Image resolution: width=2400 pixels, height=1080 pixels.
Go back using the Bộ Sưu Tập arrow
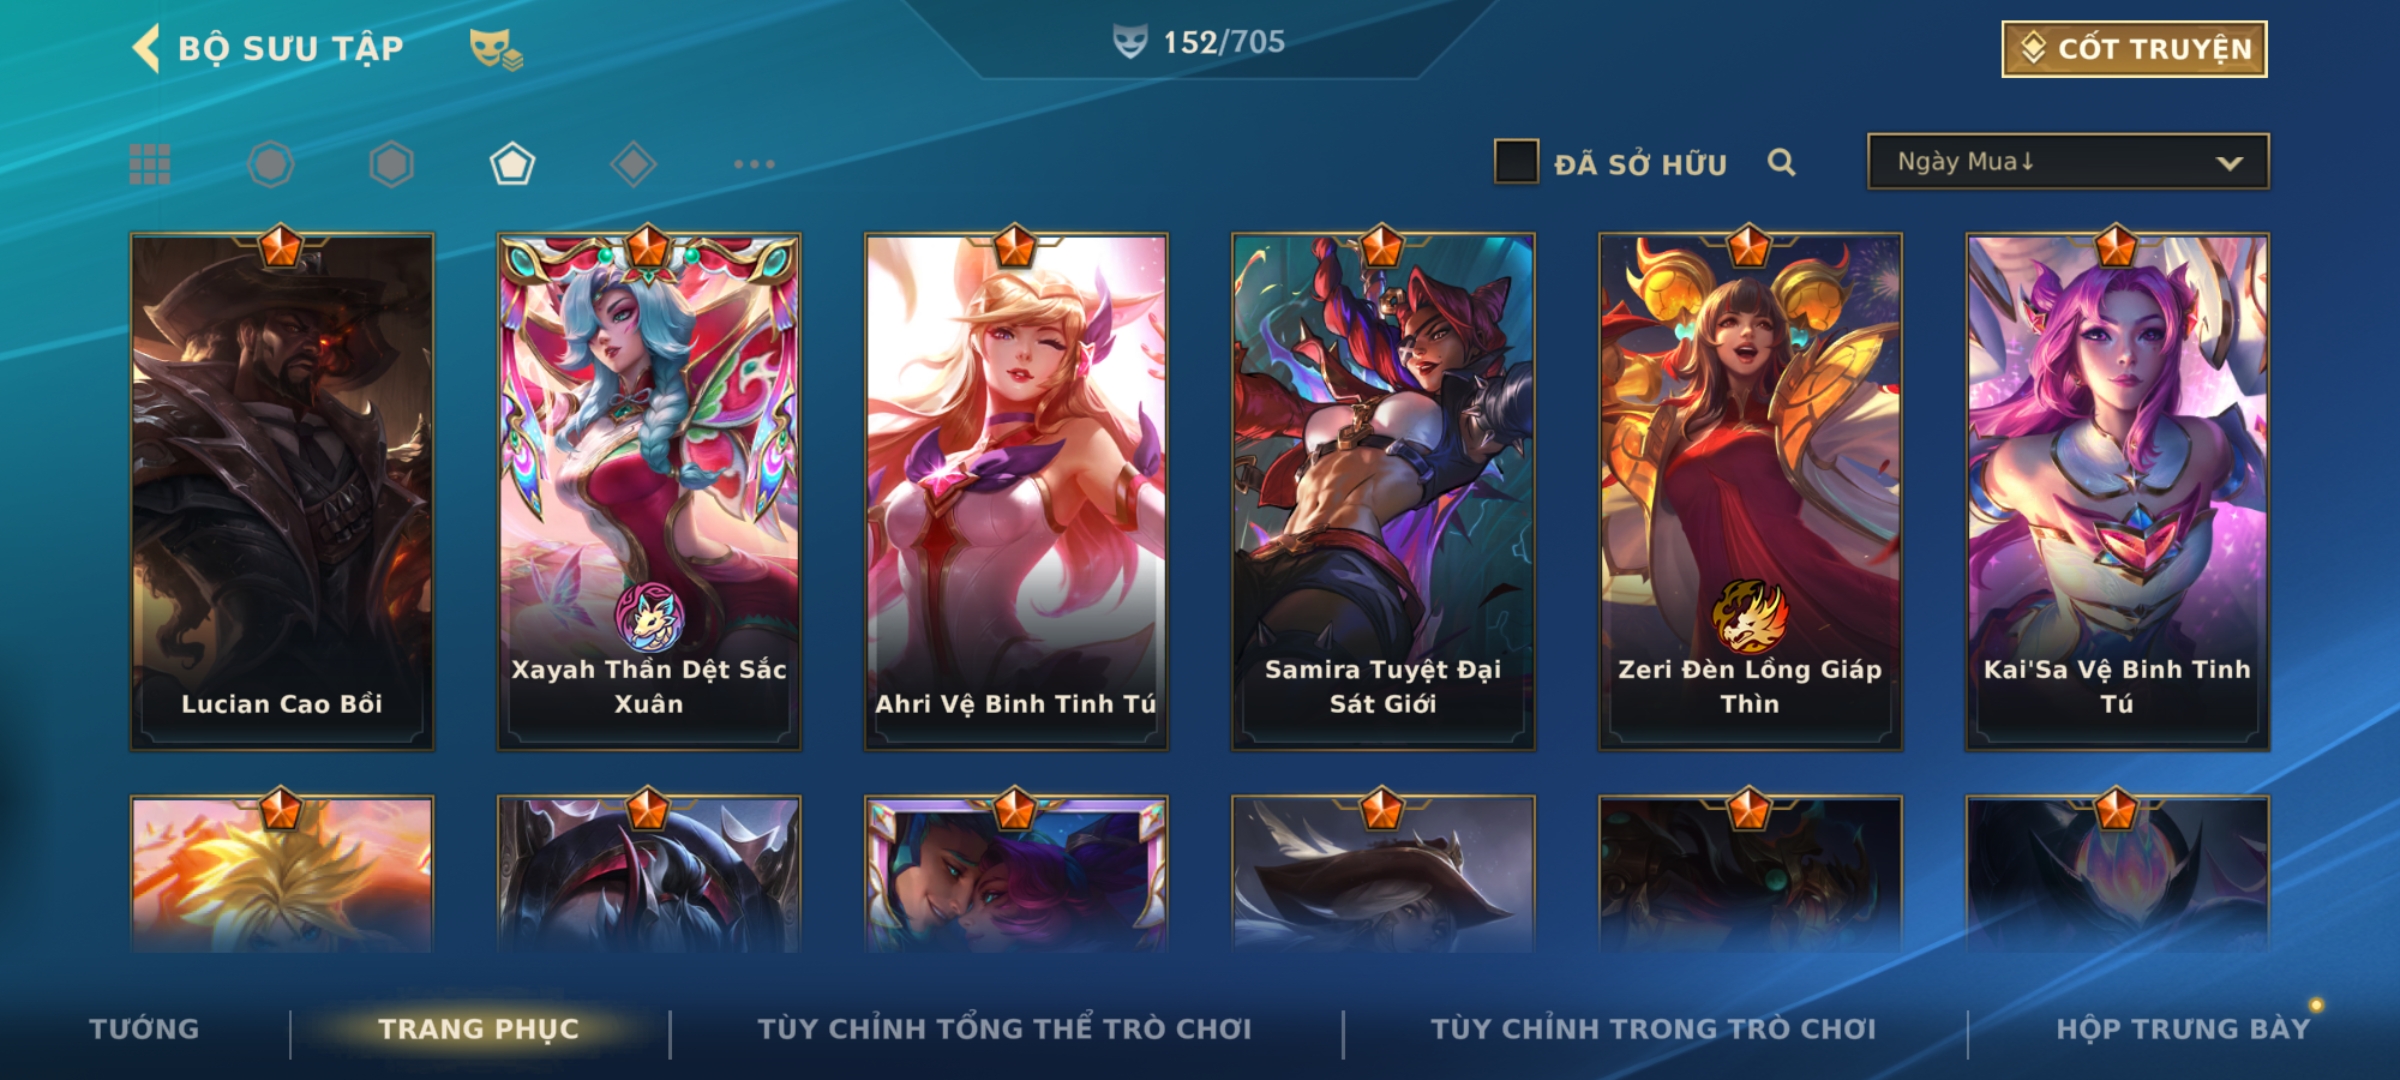pyautogui.click(x=146, y=48)
